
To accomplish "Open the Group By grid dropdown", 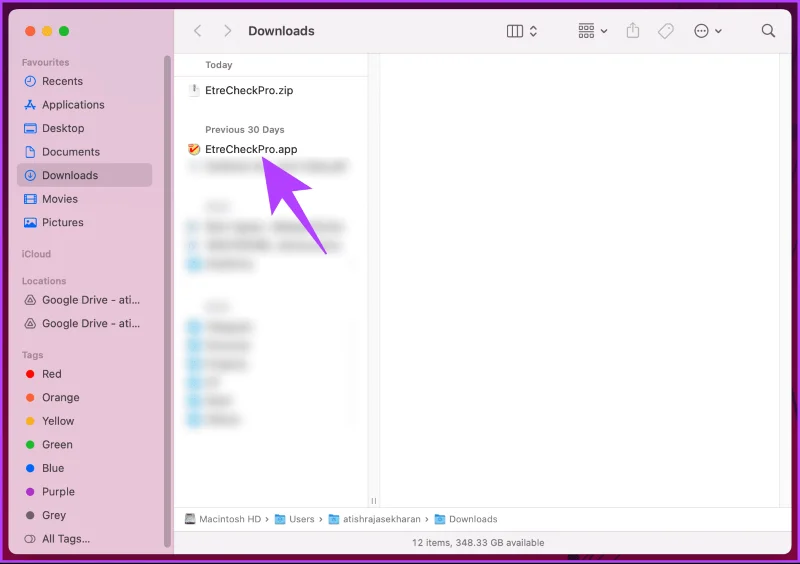I will [x=592, y=31].
